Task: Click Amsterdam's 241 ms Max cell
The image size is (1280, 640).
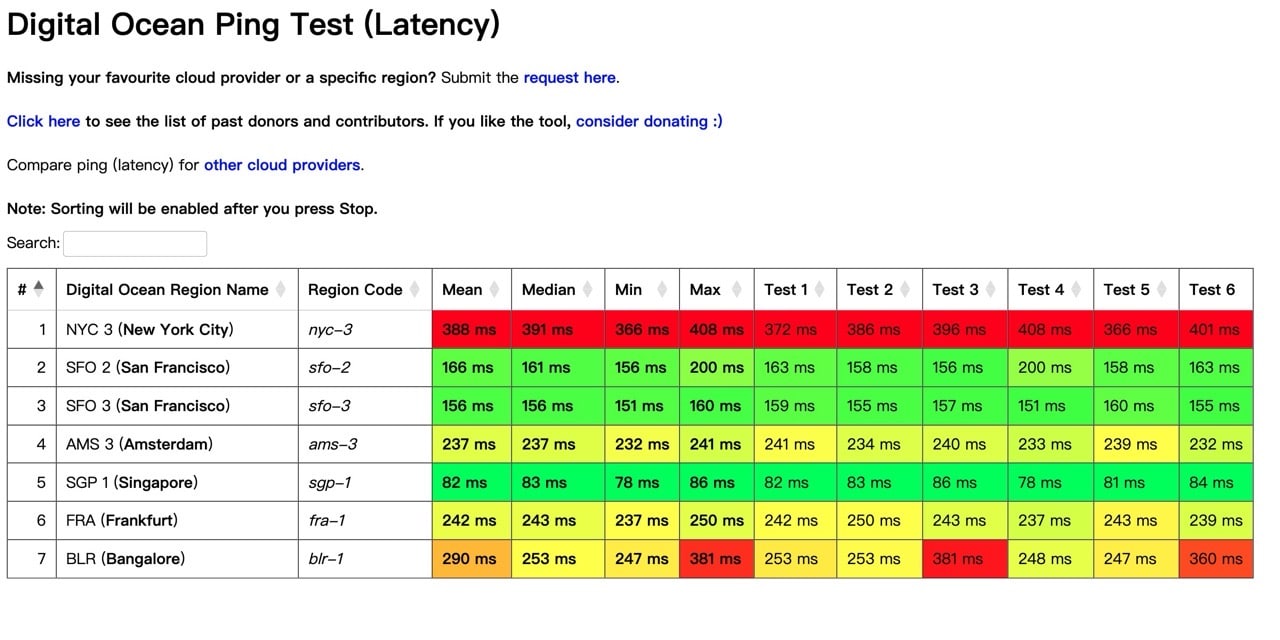Action: 716,444
